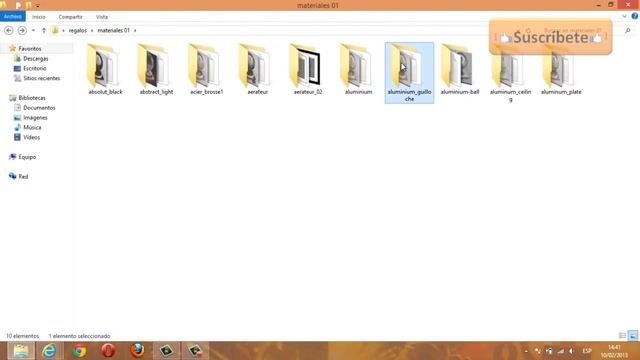This screenshot has width=640, height=360.
Task: Select the acier_brosse1 folder
Action: [207, 69]
